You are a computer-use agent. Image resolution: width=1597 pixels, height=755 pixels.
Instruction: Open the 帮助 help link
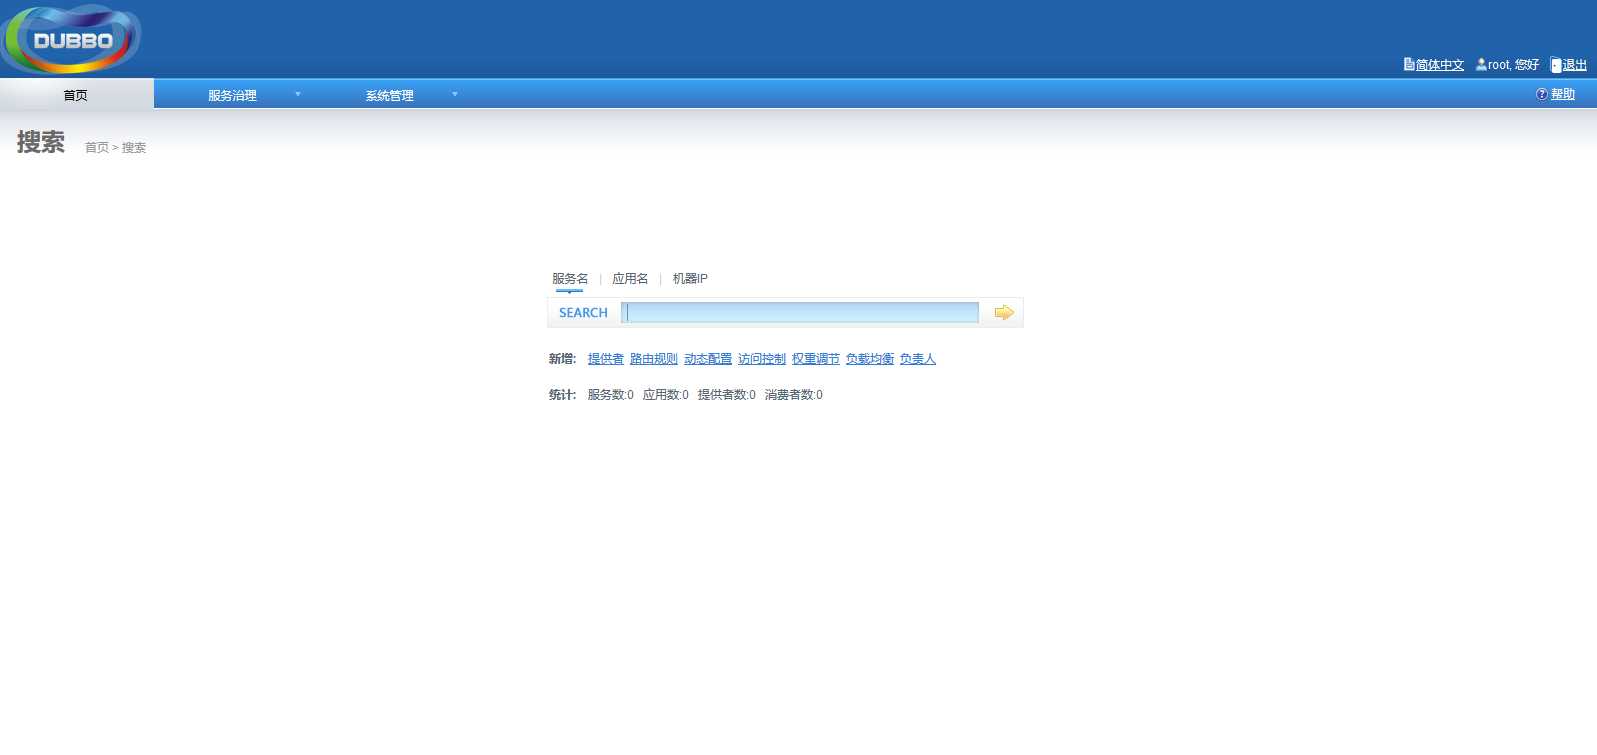[1563, 94]
